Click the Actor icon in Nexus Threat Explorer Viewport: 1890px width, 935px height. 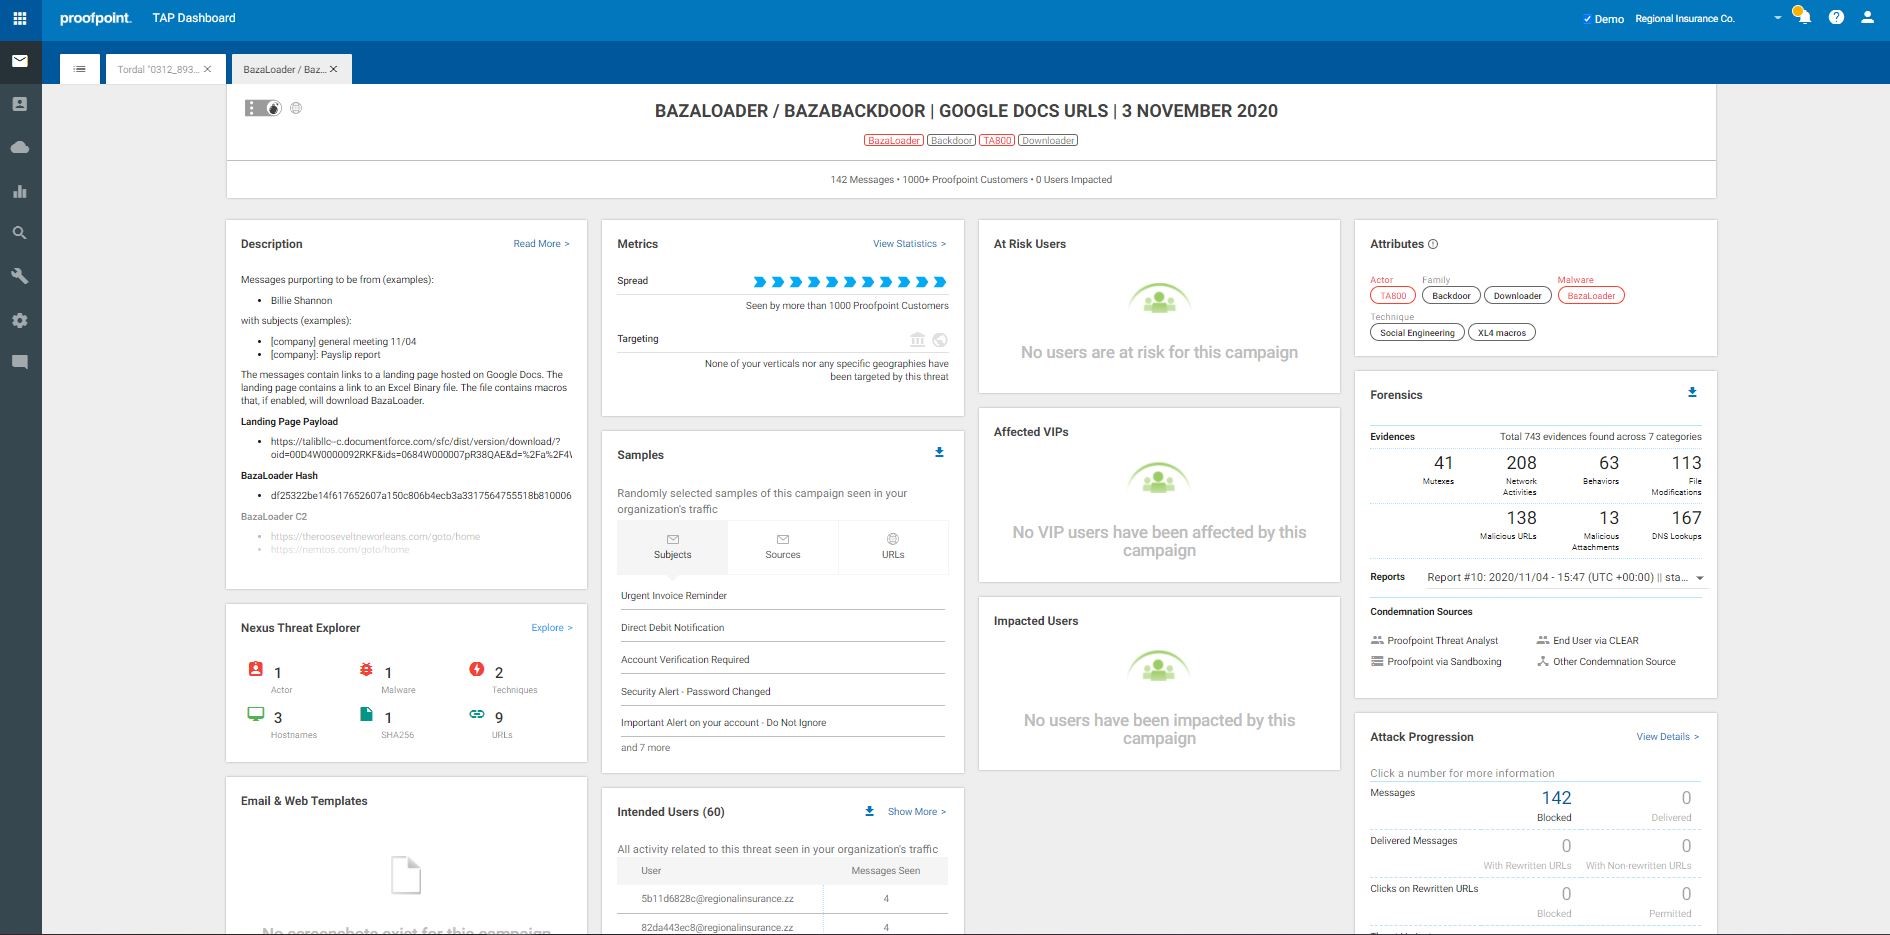tap(255, 669)
